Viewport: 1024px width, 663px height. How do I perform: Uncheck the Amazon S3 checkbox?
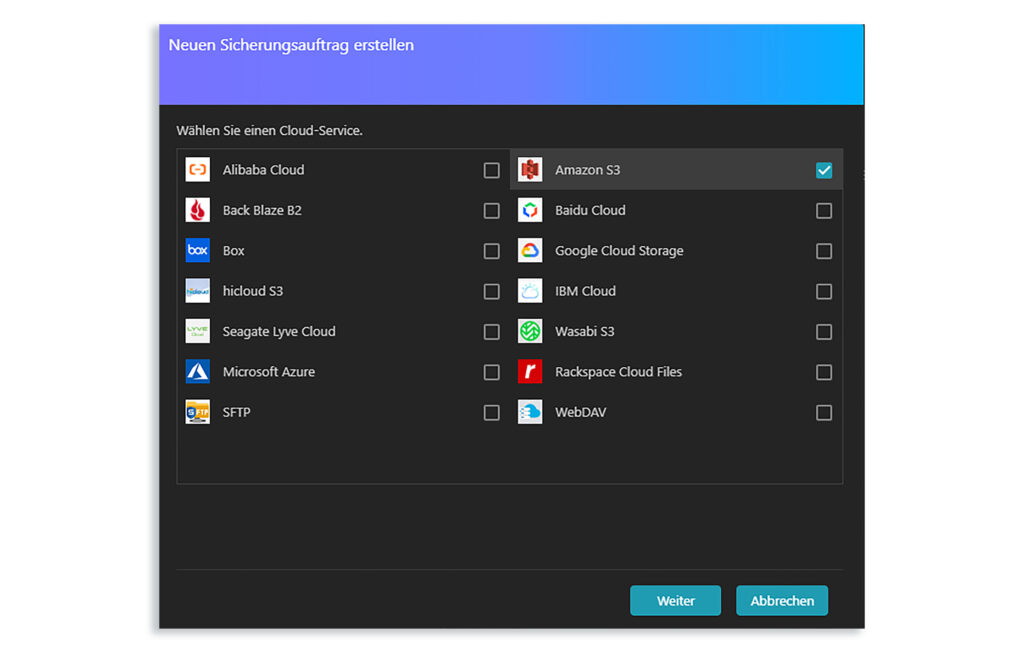(x=824, y=170)
